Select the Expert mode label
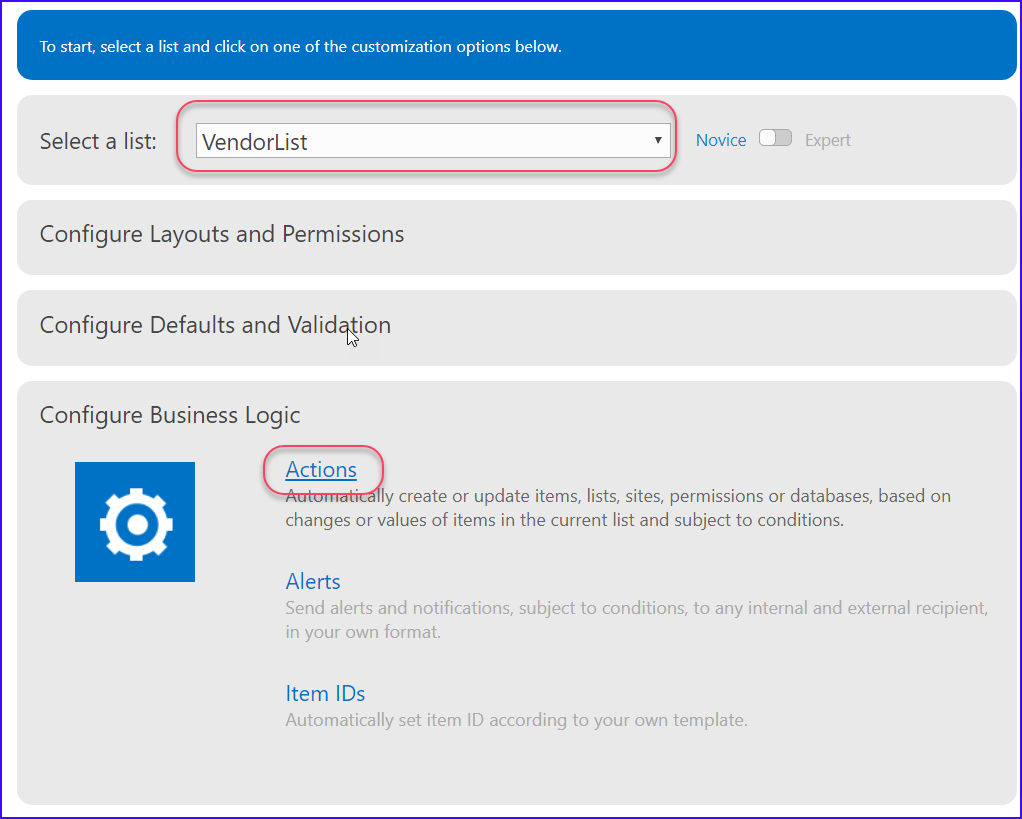 [x=828, y=139]
